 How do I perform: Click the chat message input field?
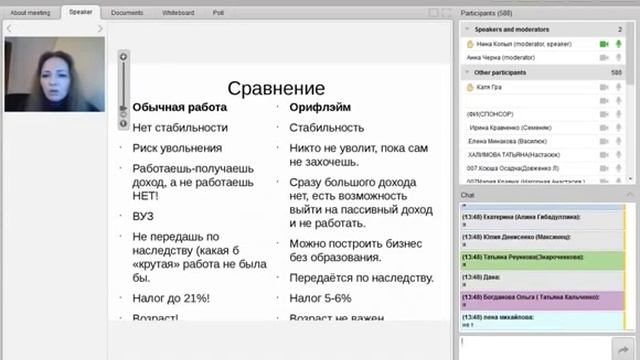[535, 348]
